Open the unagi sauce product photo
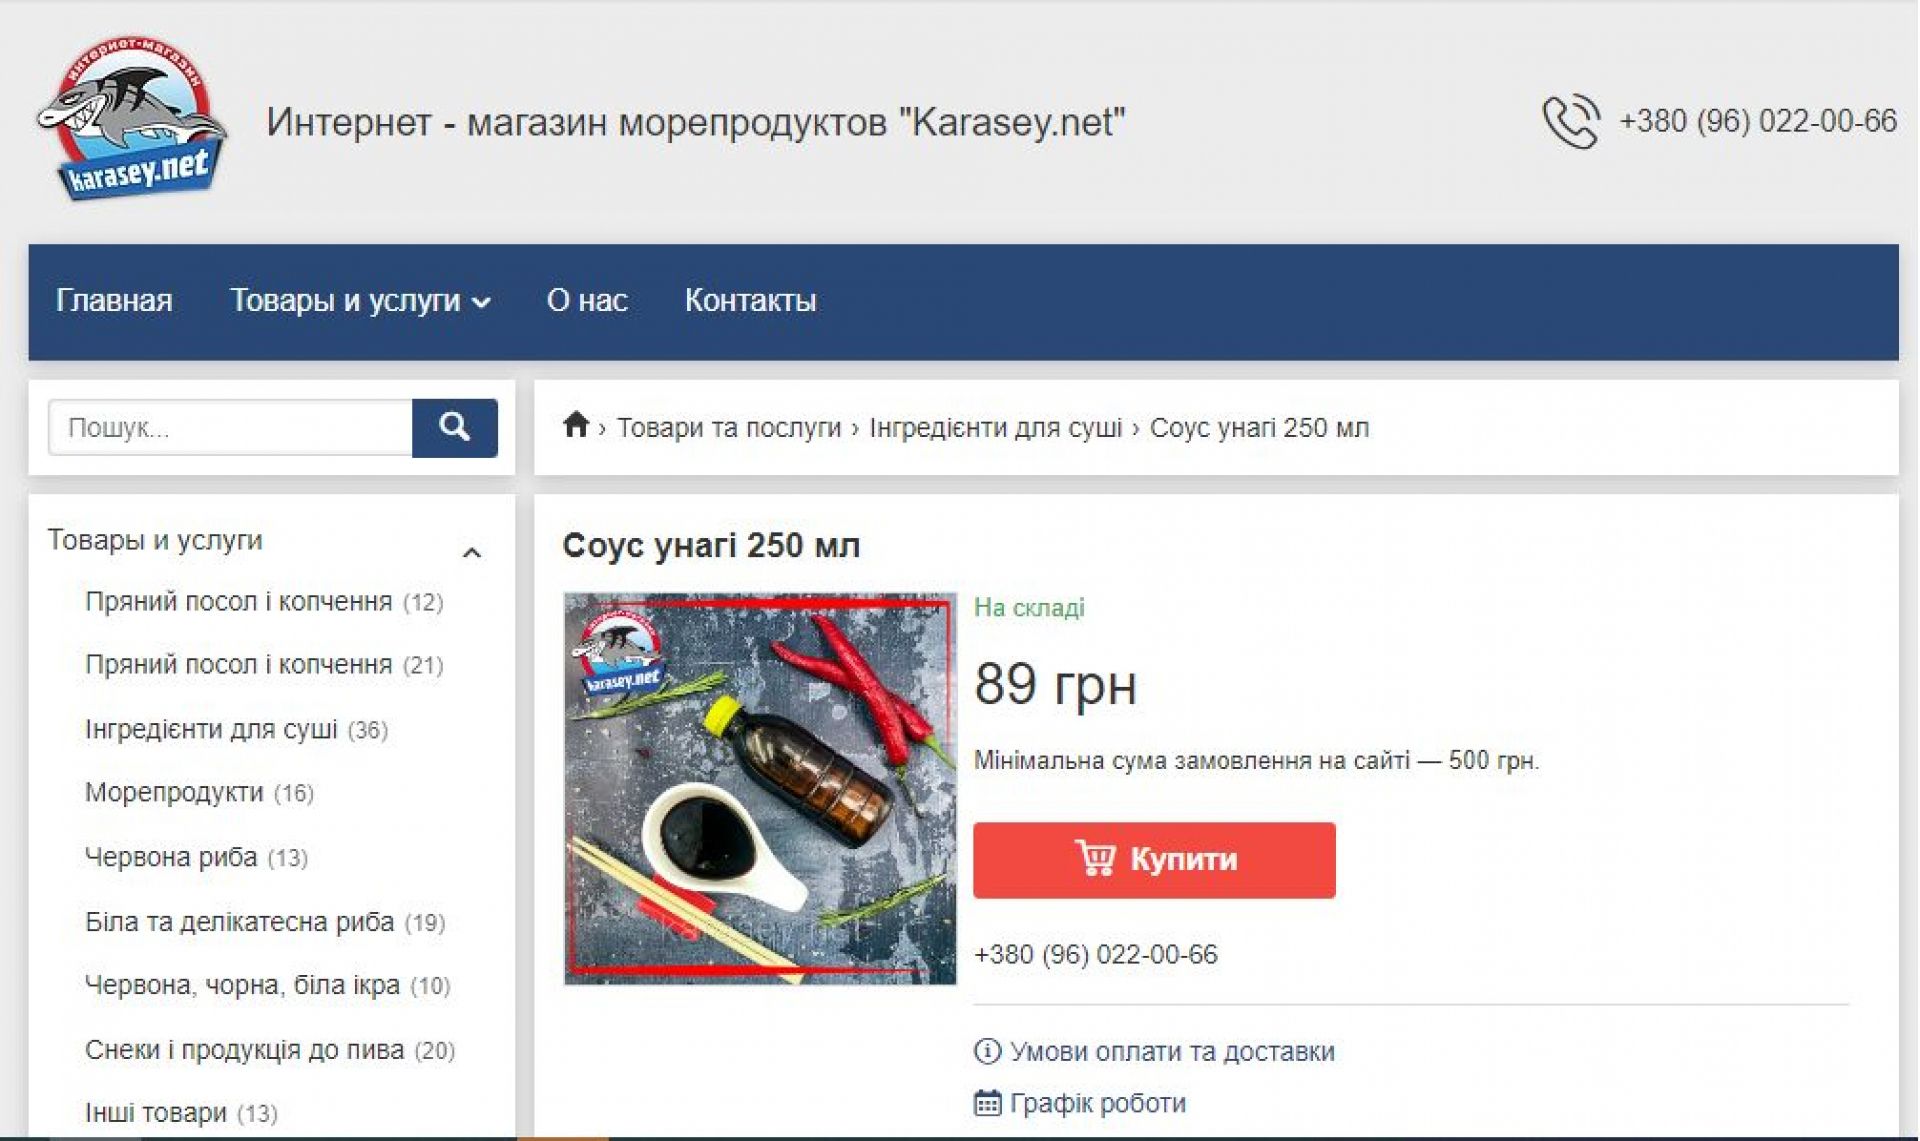This screenshot has height=1141, width=1920. point(760,789)
